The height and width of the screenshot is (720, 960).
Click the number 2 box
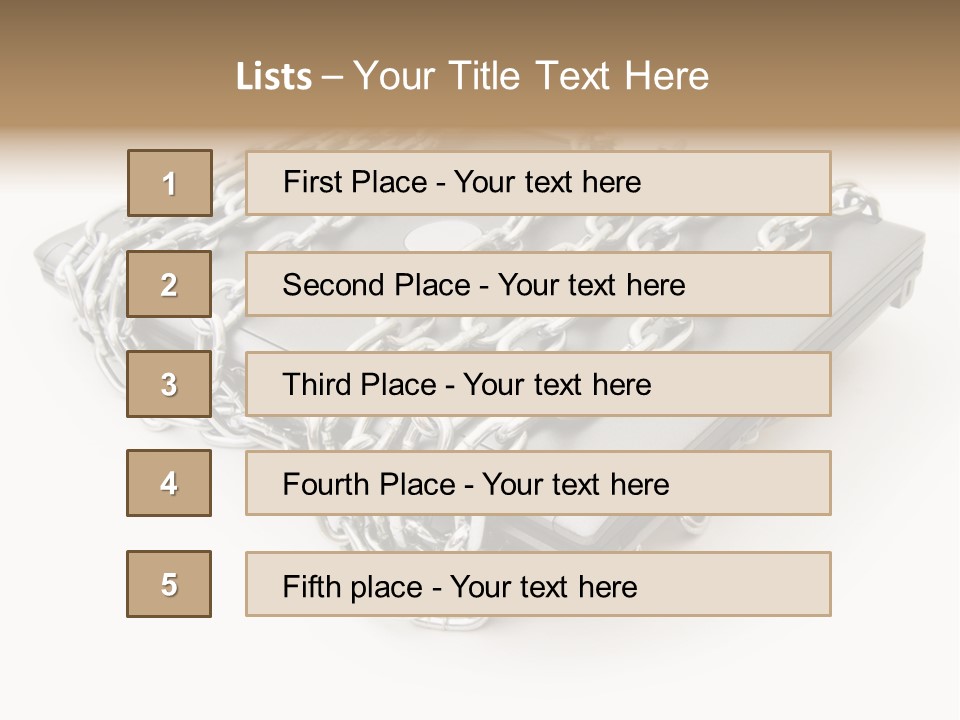point(170,284)
